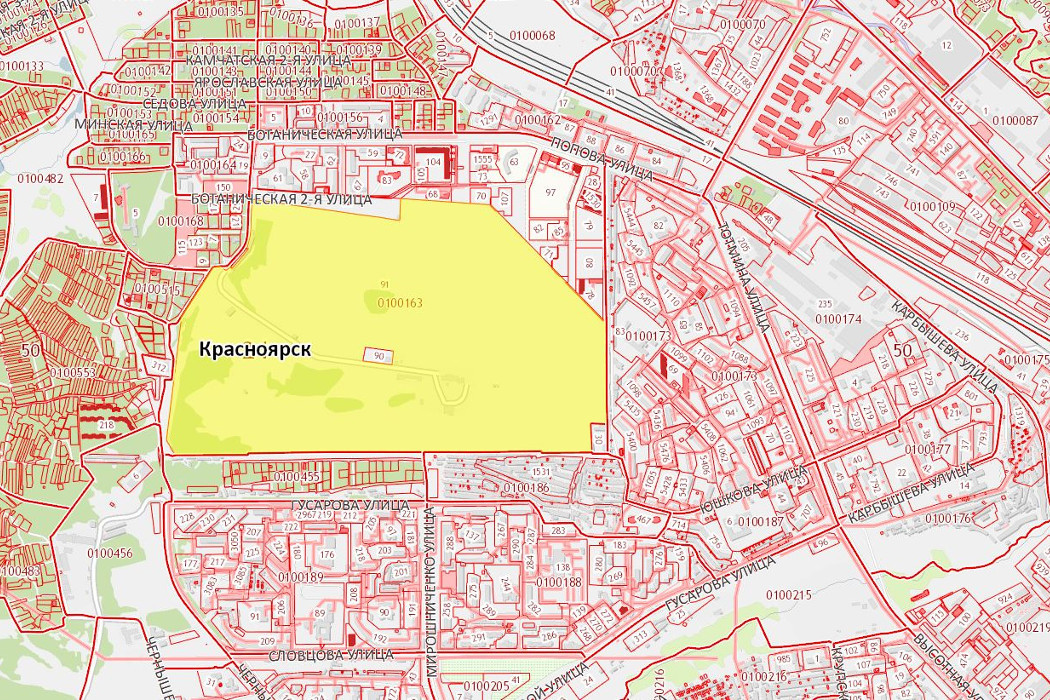Select cadastral block 0100176

(948, 518)
